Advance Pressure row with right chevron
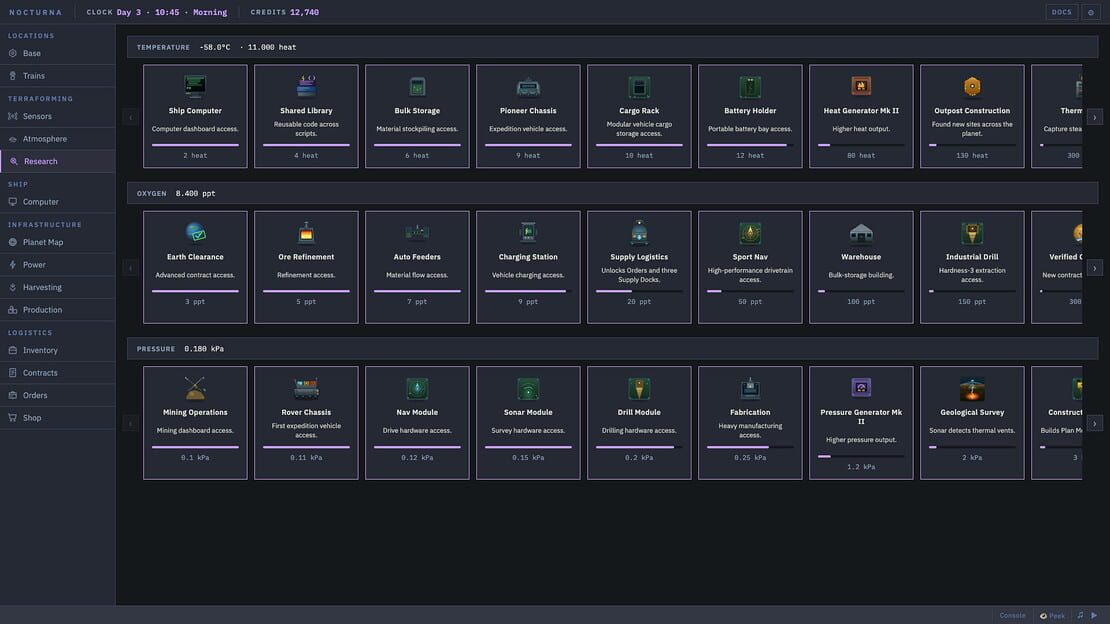The height and width of the screenshot is (624, 1110). coord(1094,424)
